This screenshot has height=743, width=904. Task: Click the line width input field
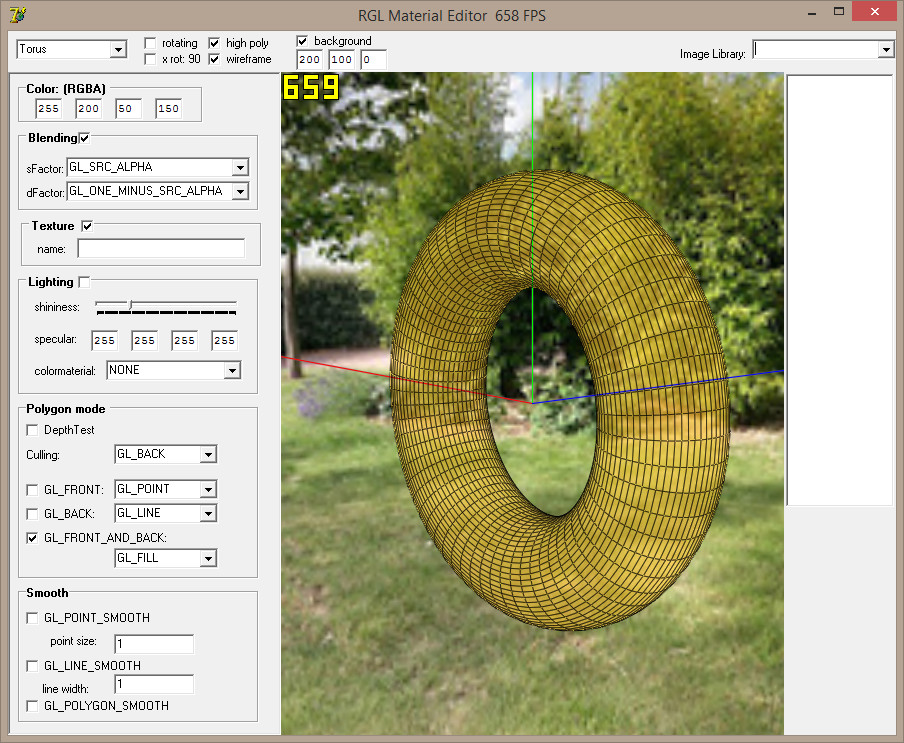click(154, 685)
